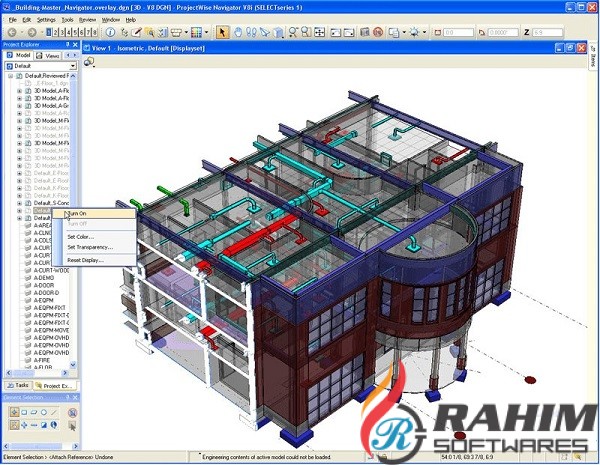This screenshot has height=465, width=600.
Task: Select the A-FIRE level in tree
Action: tap(42, 360)
